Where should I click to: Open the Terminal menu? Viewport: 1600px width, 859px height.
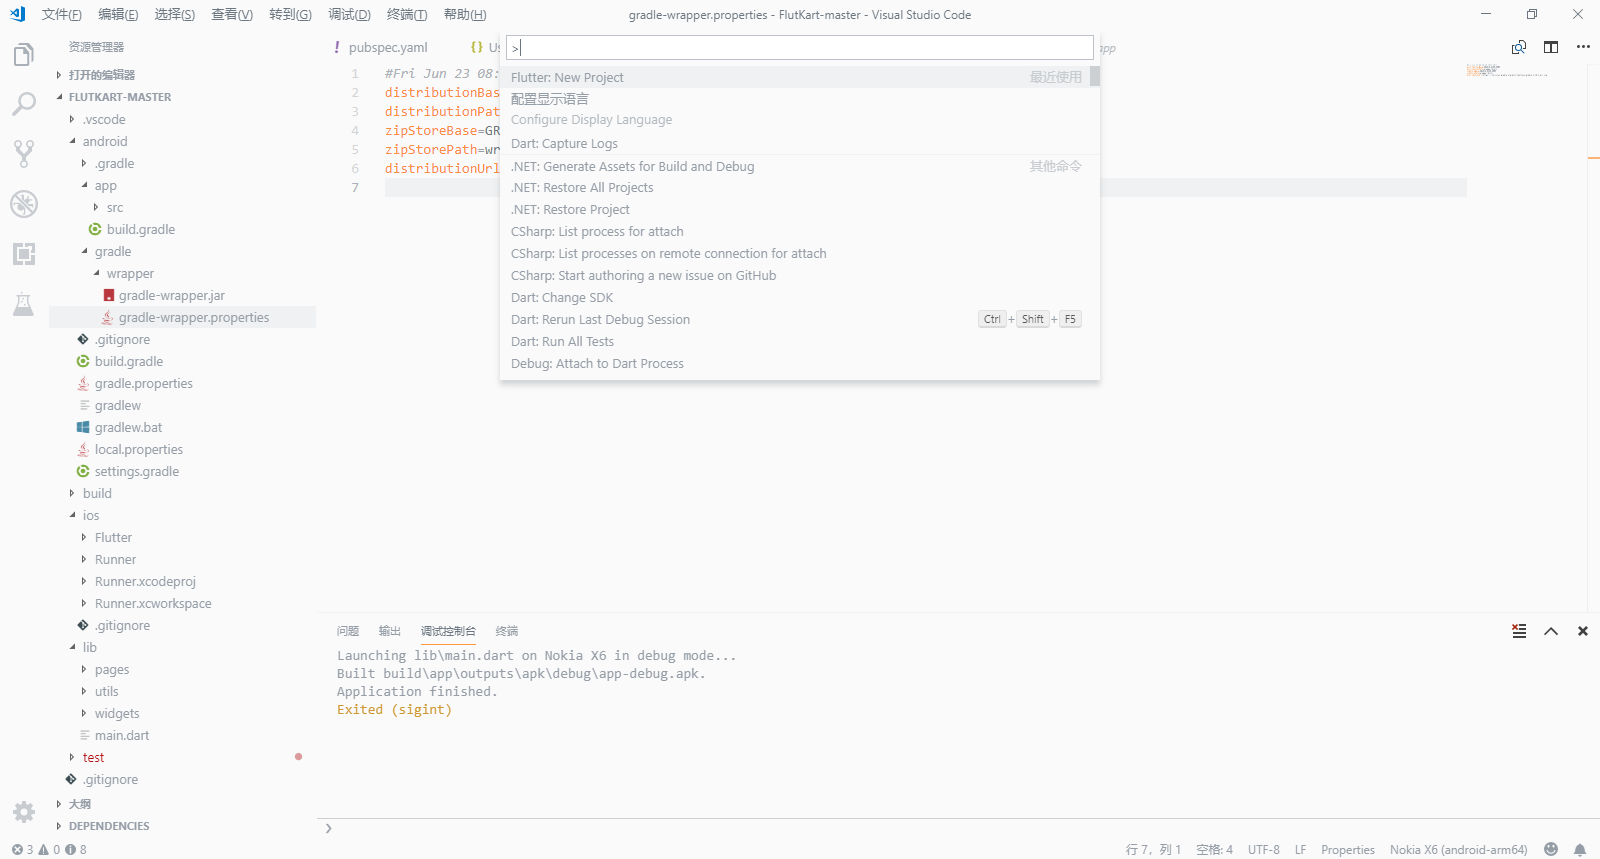point(407,14)
